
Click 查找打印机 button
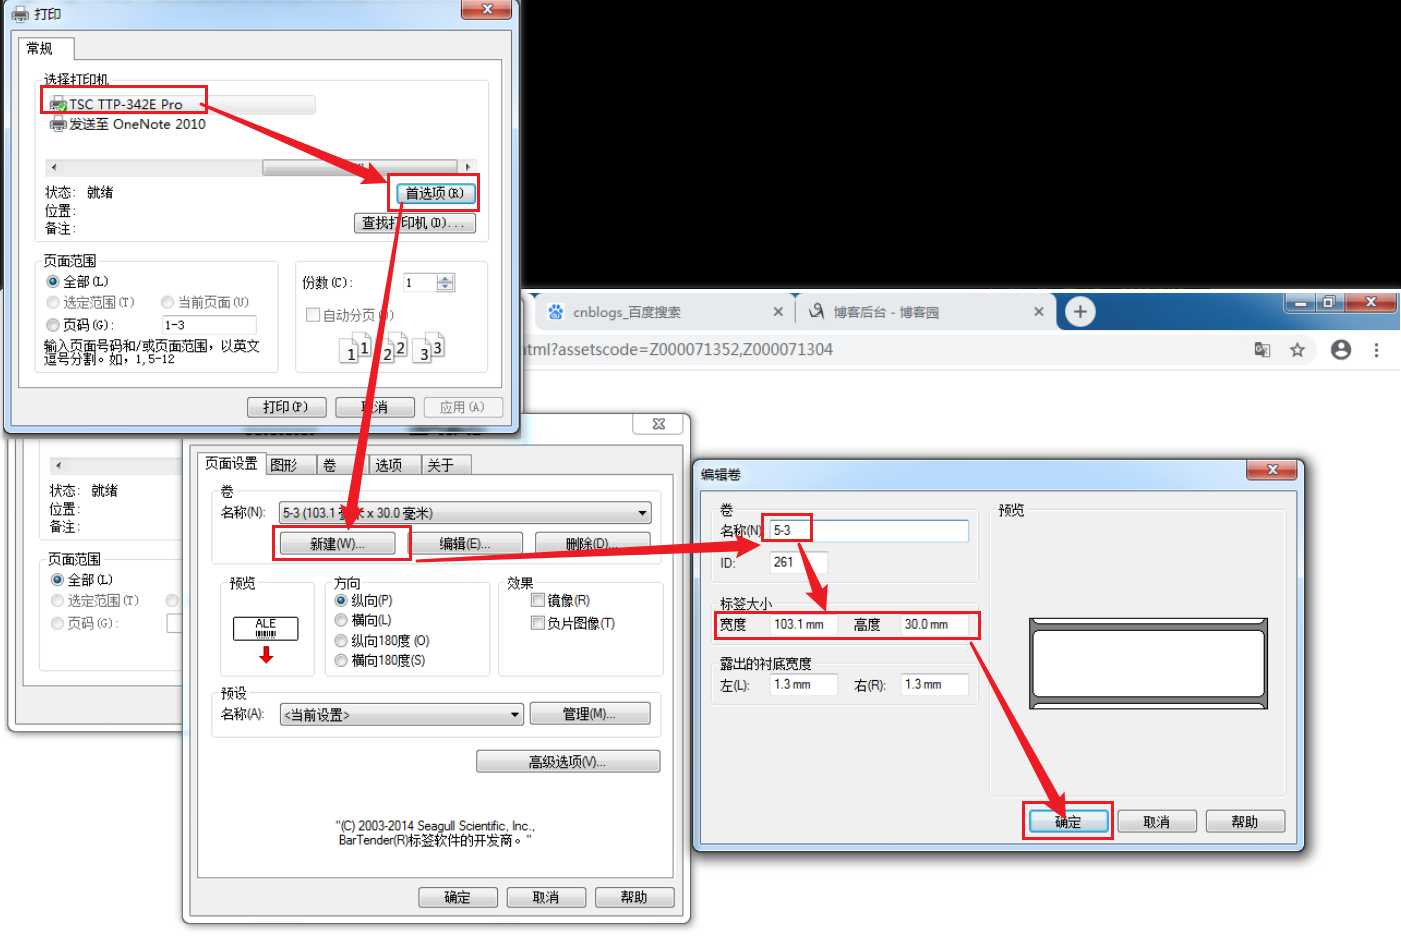[x=415, y=223]
